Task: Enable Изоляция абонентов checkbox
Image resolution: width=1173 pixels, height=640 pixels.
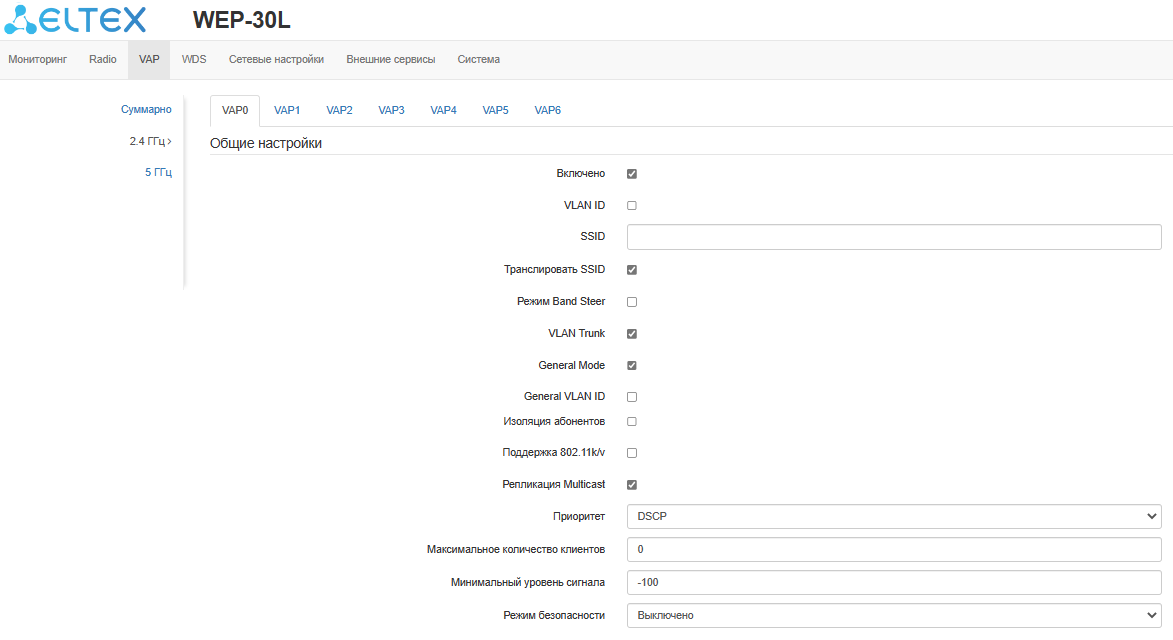Action: click(632, 422)
